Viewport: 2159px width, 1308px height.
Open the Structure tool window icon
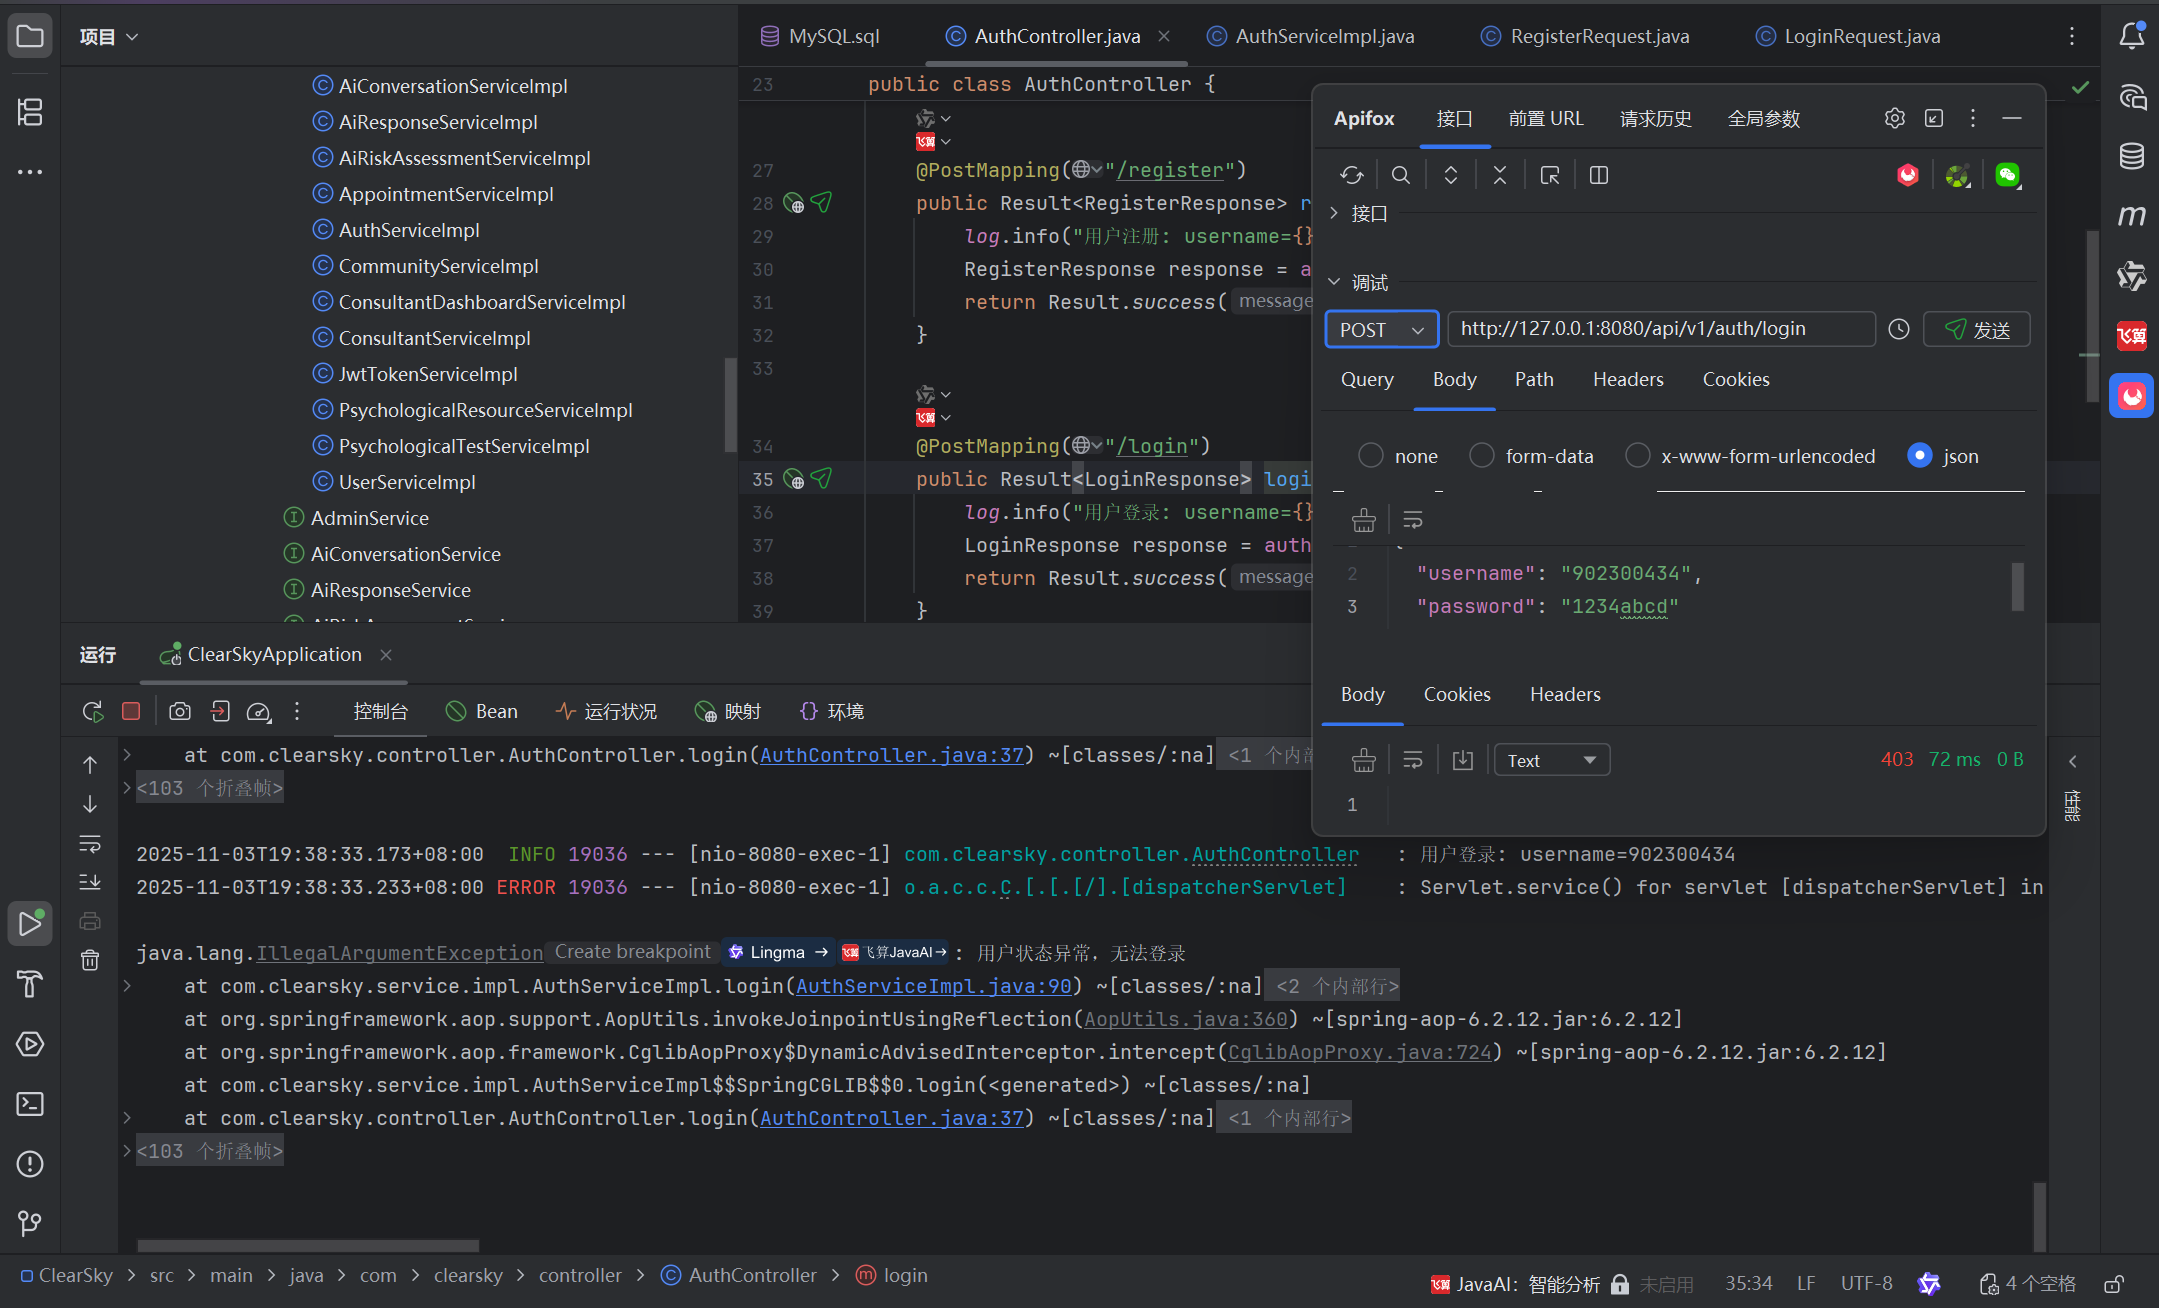tap(30, 111)
